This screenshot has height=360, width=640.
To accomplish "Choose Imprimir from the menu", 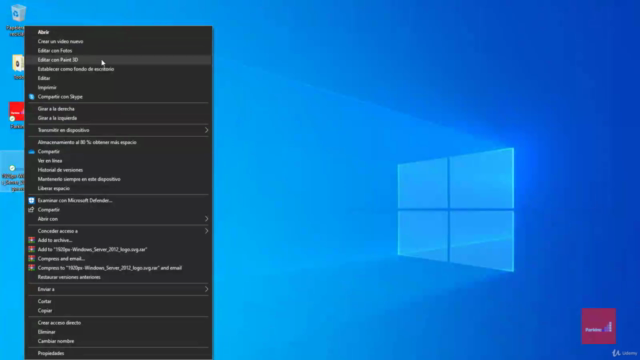I will pos(118,87).
